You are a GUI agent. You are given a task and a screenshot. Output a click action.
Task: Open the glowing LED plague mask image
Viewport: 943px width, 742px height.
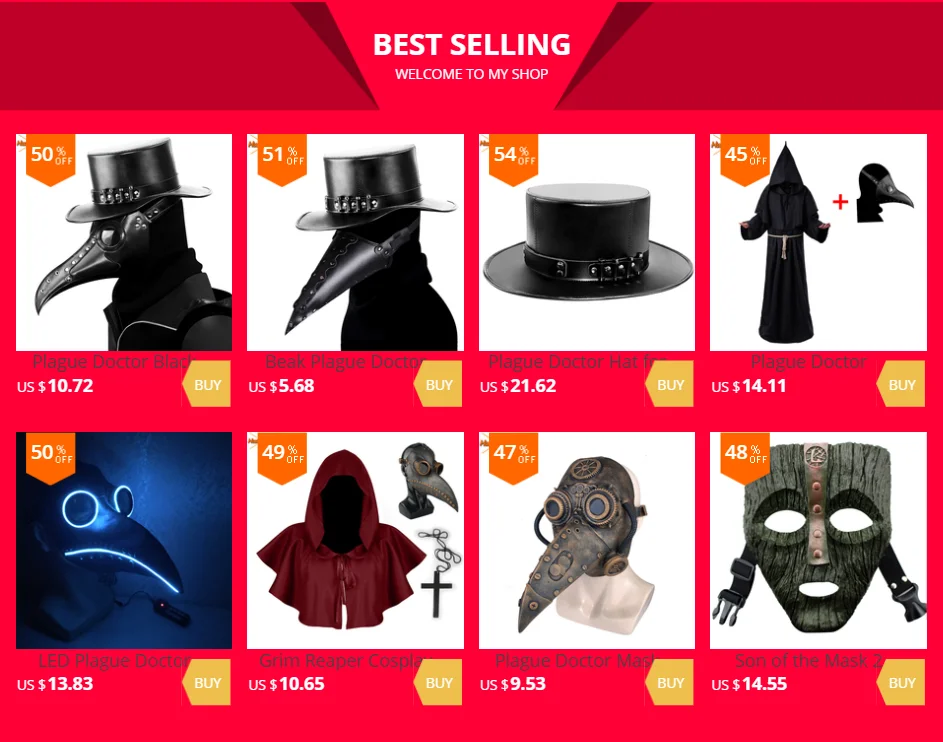point(124,541)
